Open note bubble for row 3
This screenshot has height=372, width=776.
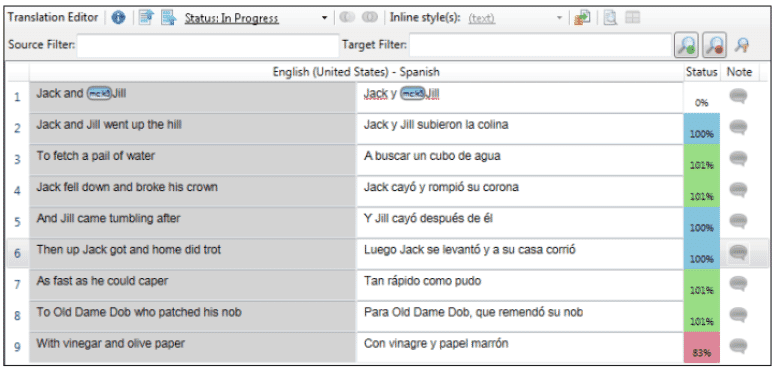coord(738,159)
